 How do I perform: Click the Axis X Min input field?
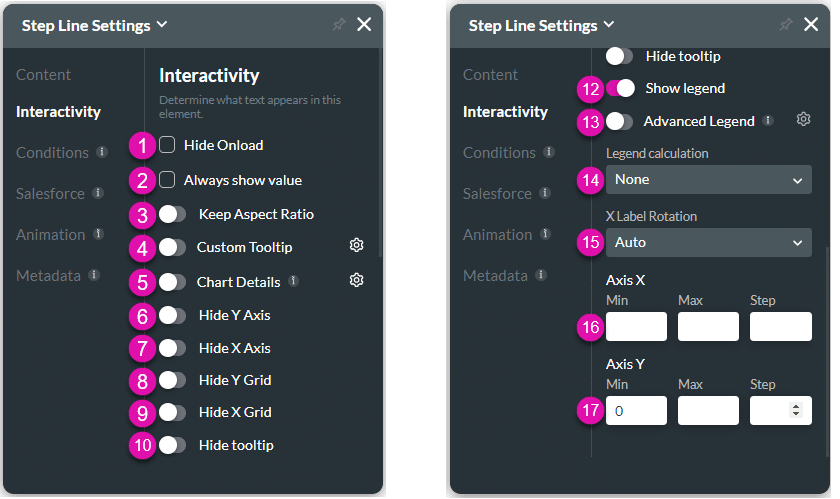pyautogui.click(x=636, y=326)
